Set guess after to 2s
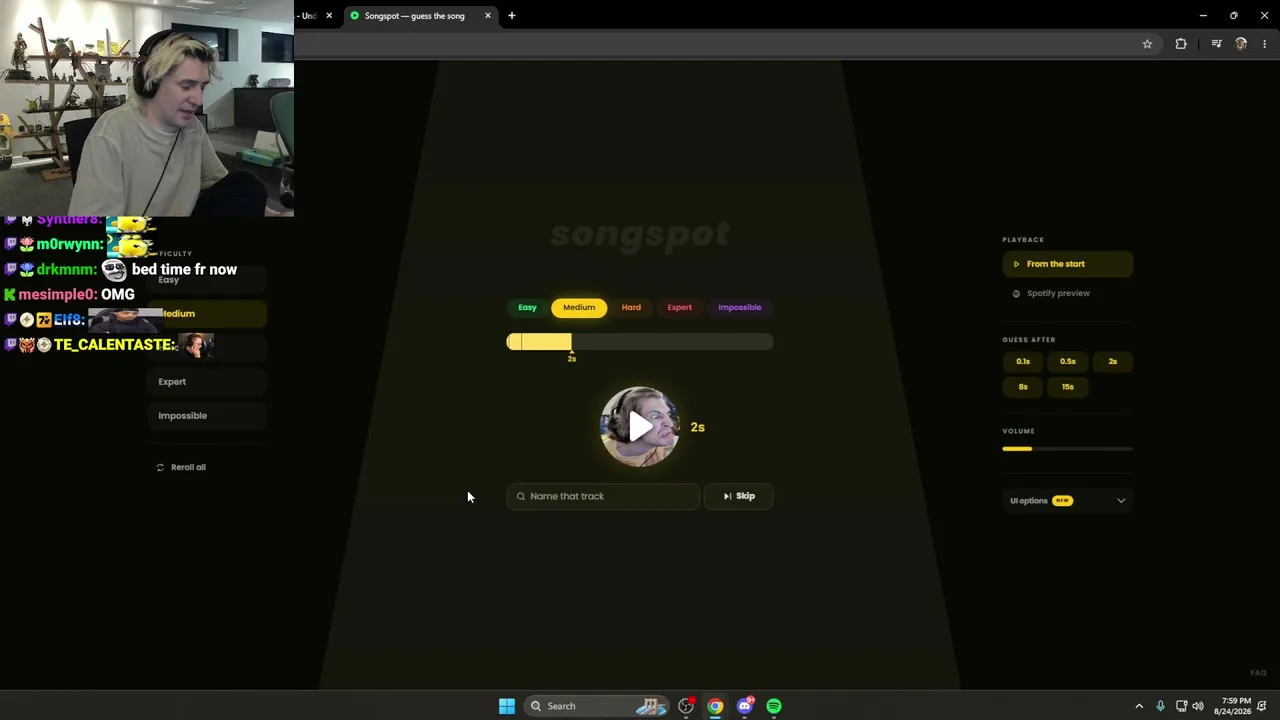Viewport: 1280px width, 720px height. click(1113, 361)
